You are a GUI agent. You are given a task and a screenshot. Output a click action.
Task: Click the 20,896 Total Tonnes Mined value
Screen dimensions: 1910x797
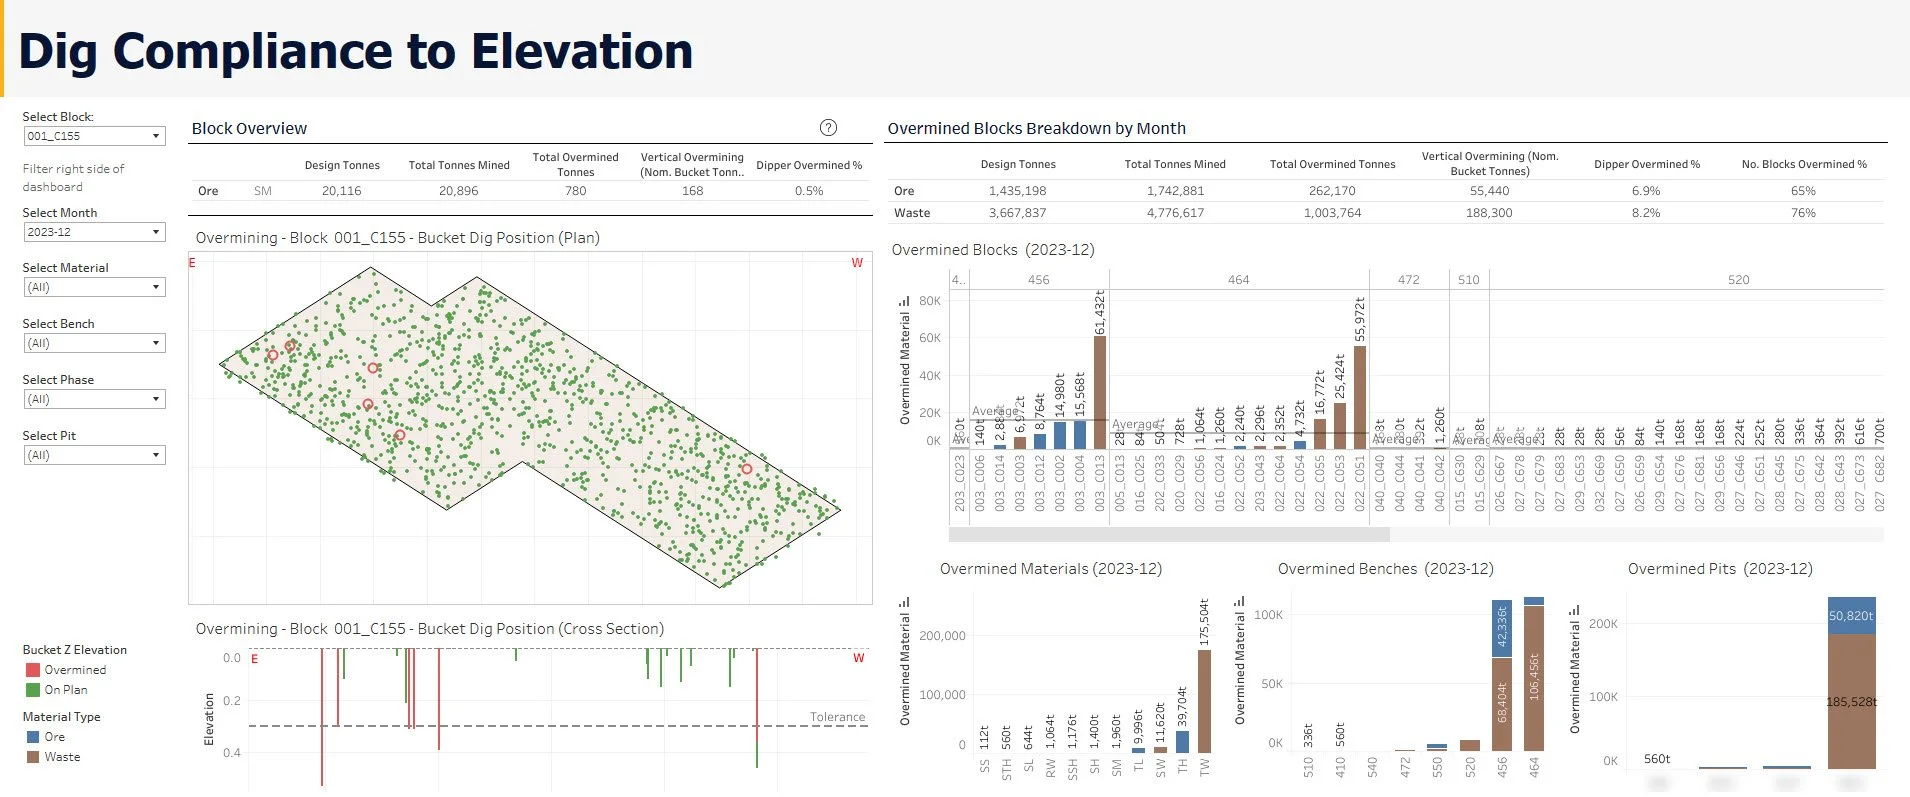pyautogui.click(x=459, y=191)
